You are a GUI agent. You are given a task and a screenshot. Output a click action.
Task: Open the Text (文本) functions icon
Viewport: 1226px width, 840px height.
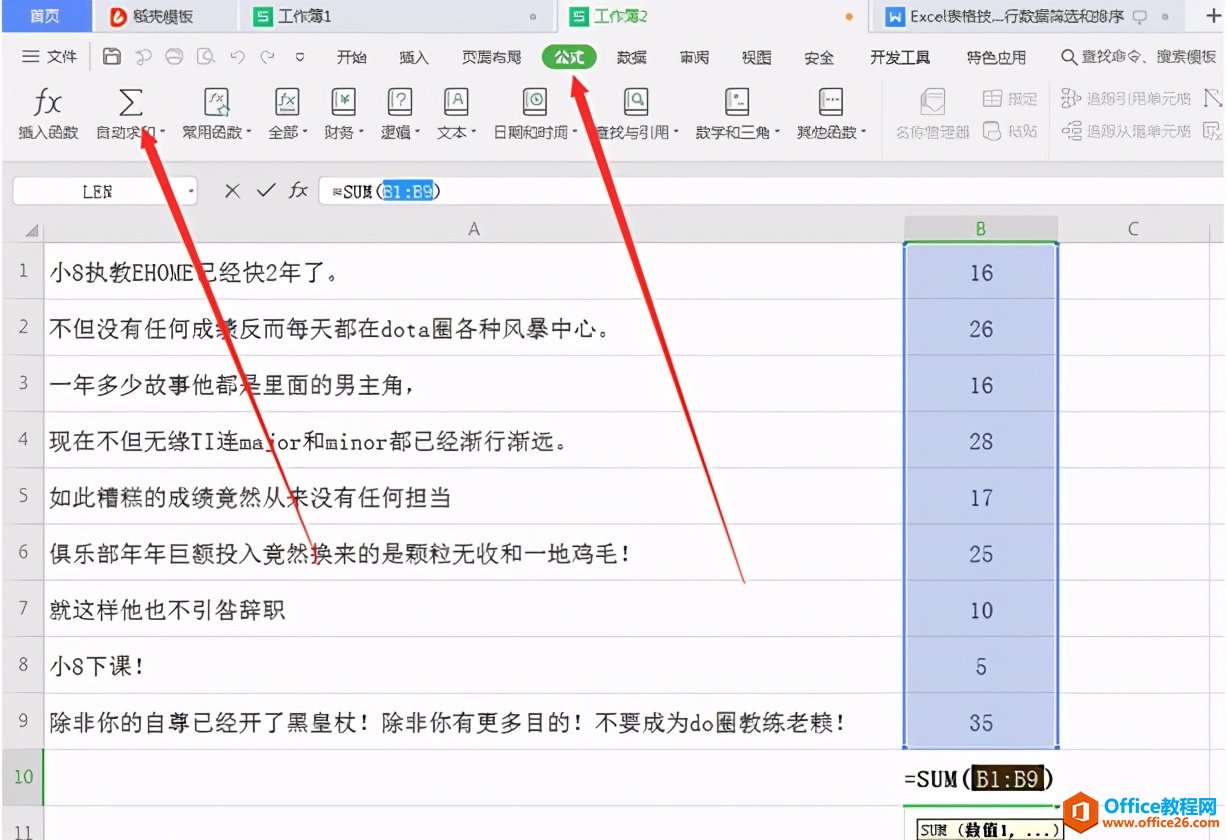point(455,102)
